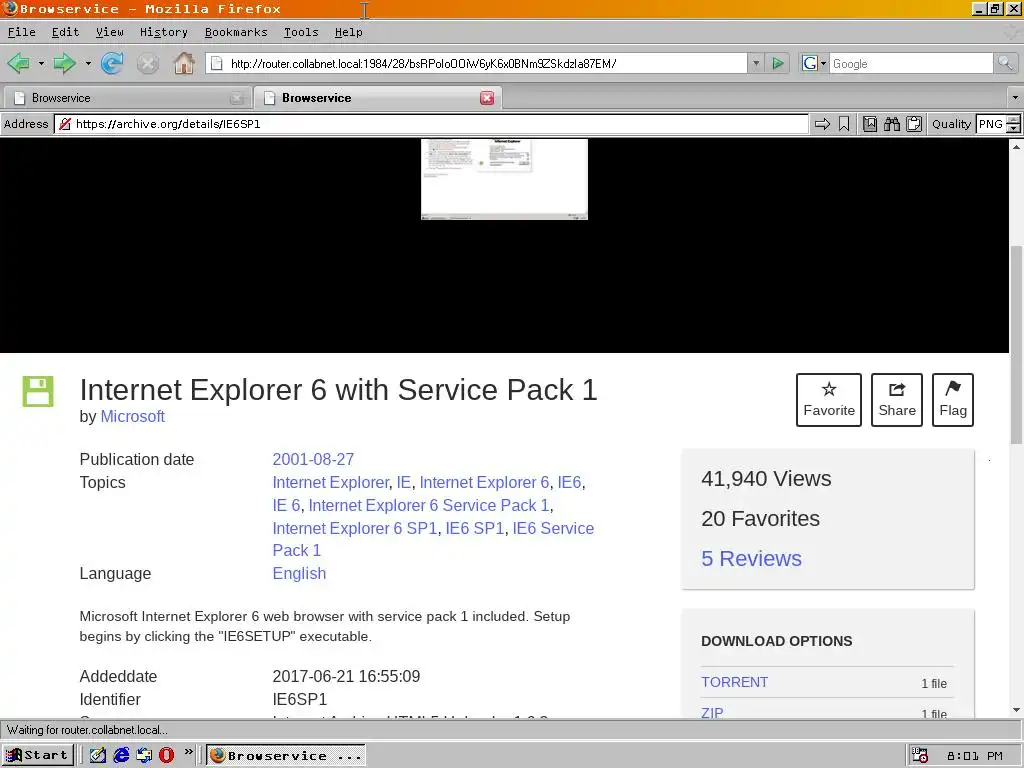Click the page scrollbar down arrow
Image resolution: width=1024 pixels, height=768 pixels.
coord(1016,710)
